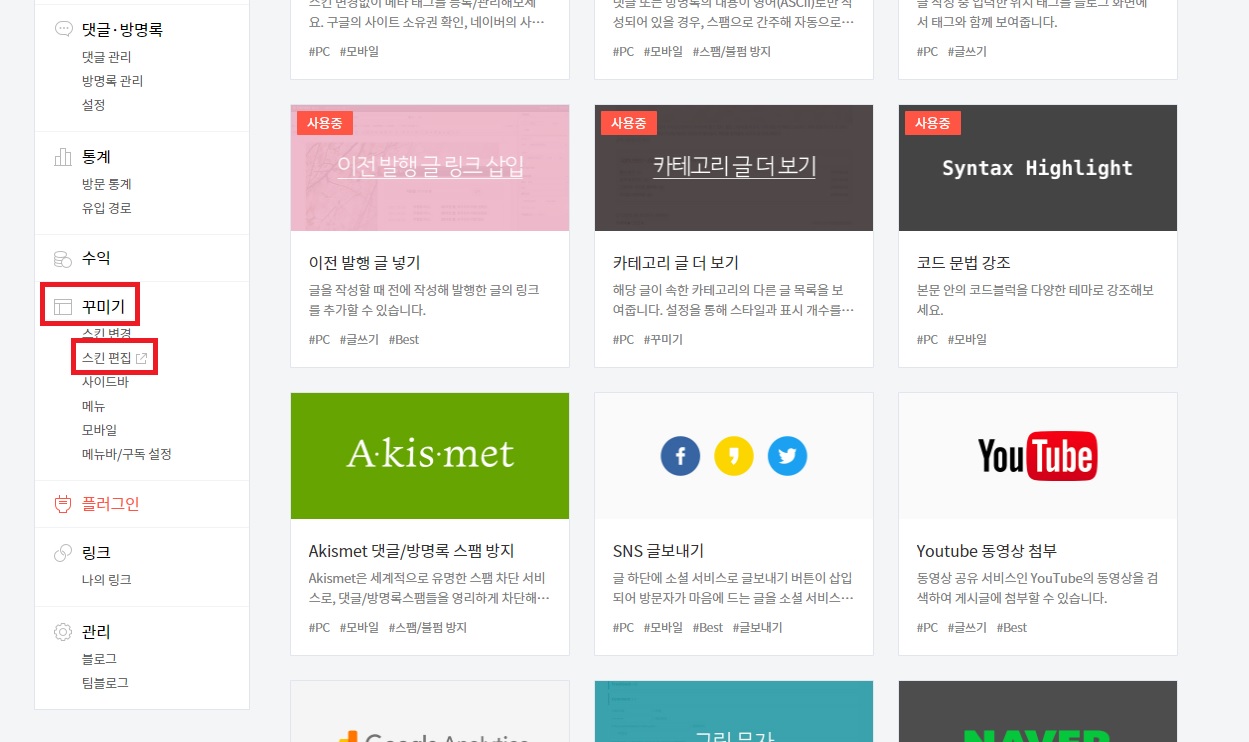Click Akismet 댓글/방명록 스팸 방지 title
This screenshot has height=742, width=1249.
pos(411,551)
